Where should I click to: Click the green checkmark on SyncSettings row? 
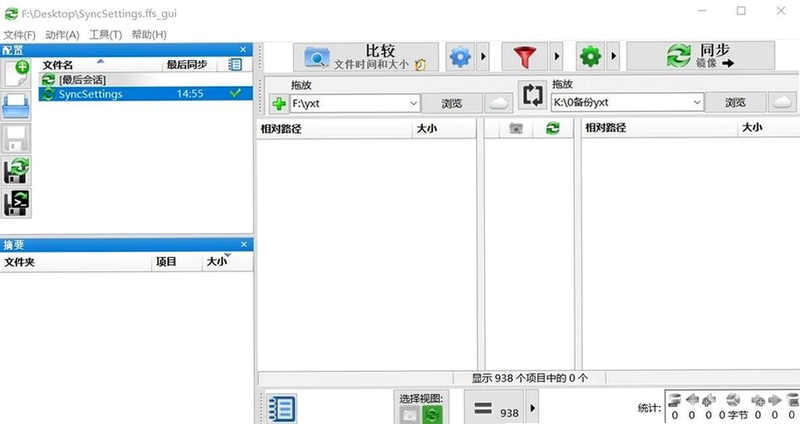[235, 93]
